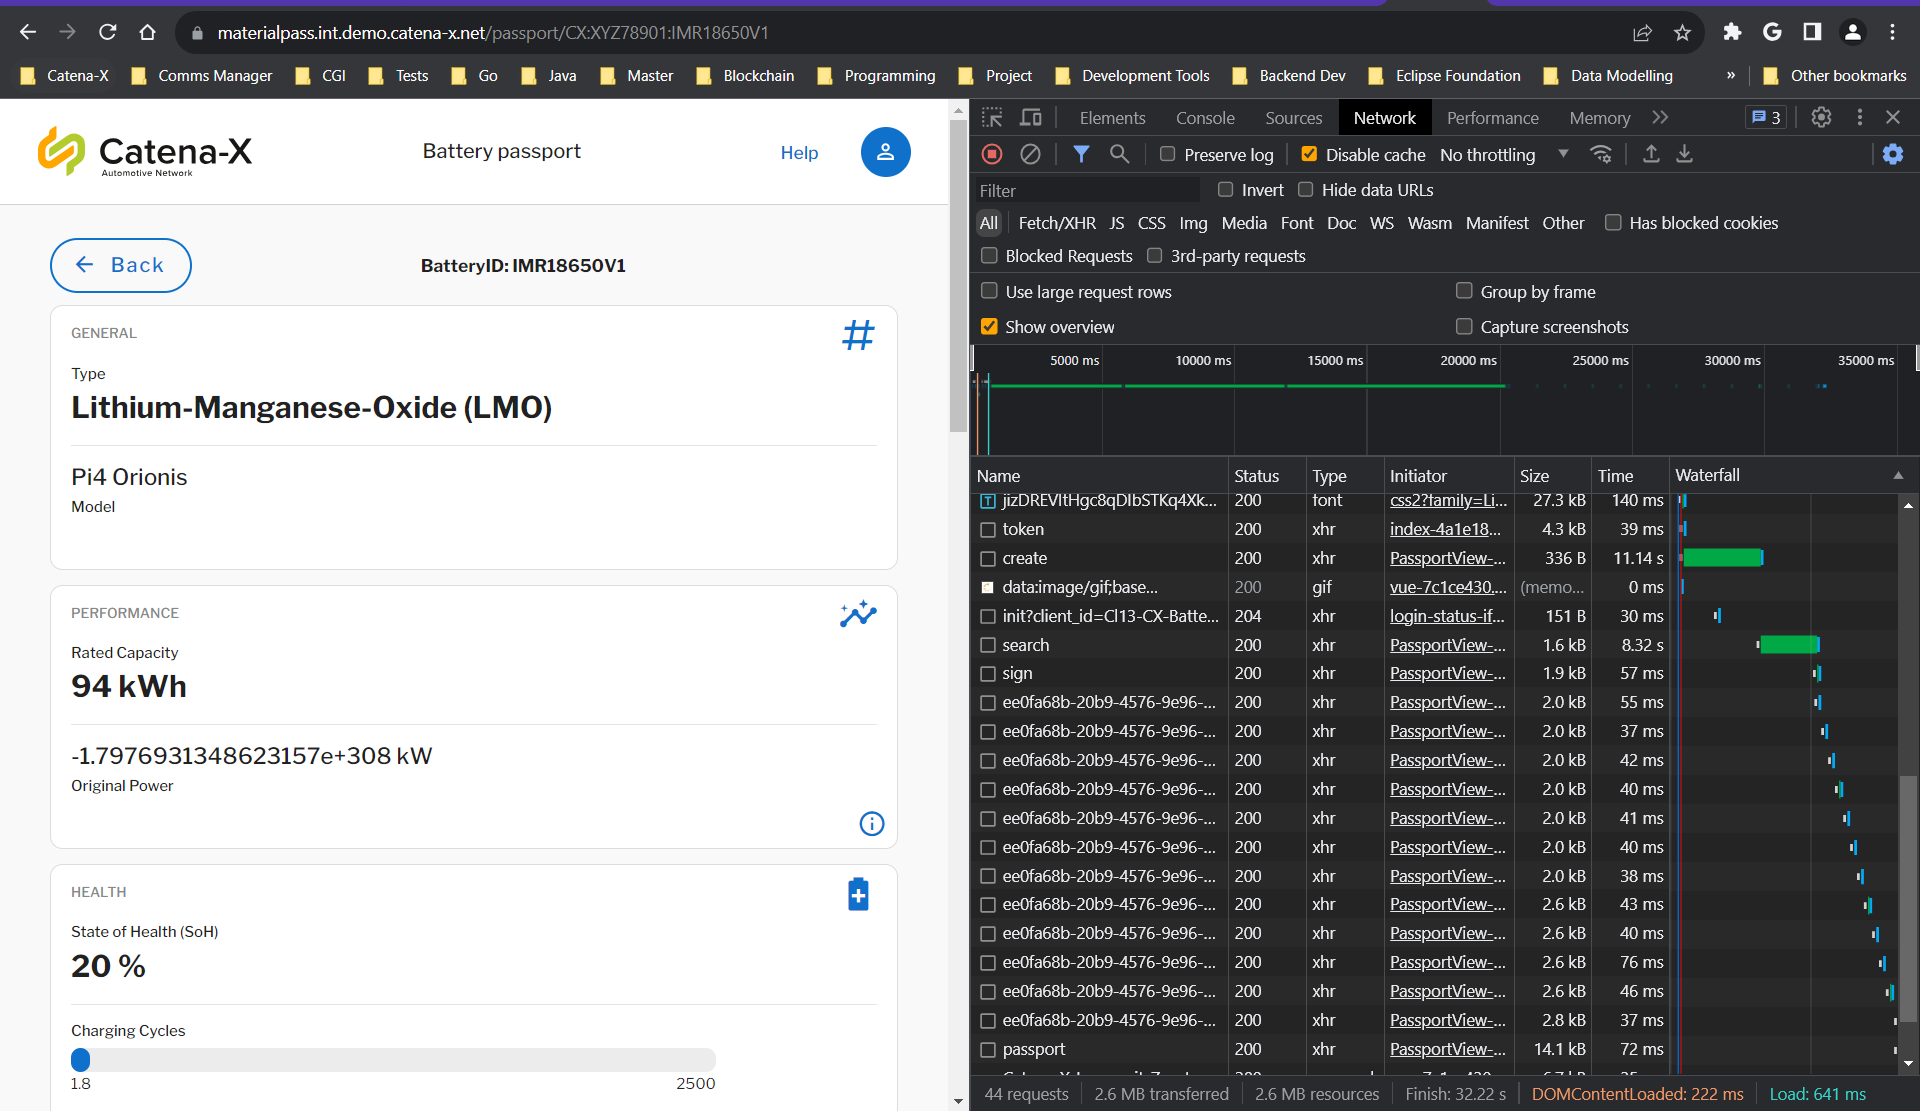This screenshot has width=1920, height=1111.
Task: Open the battery health details icon
Action: pyautogui.click(x=858, y=894)
